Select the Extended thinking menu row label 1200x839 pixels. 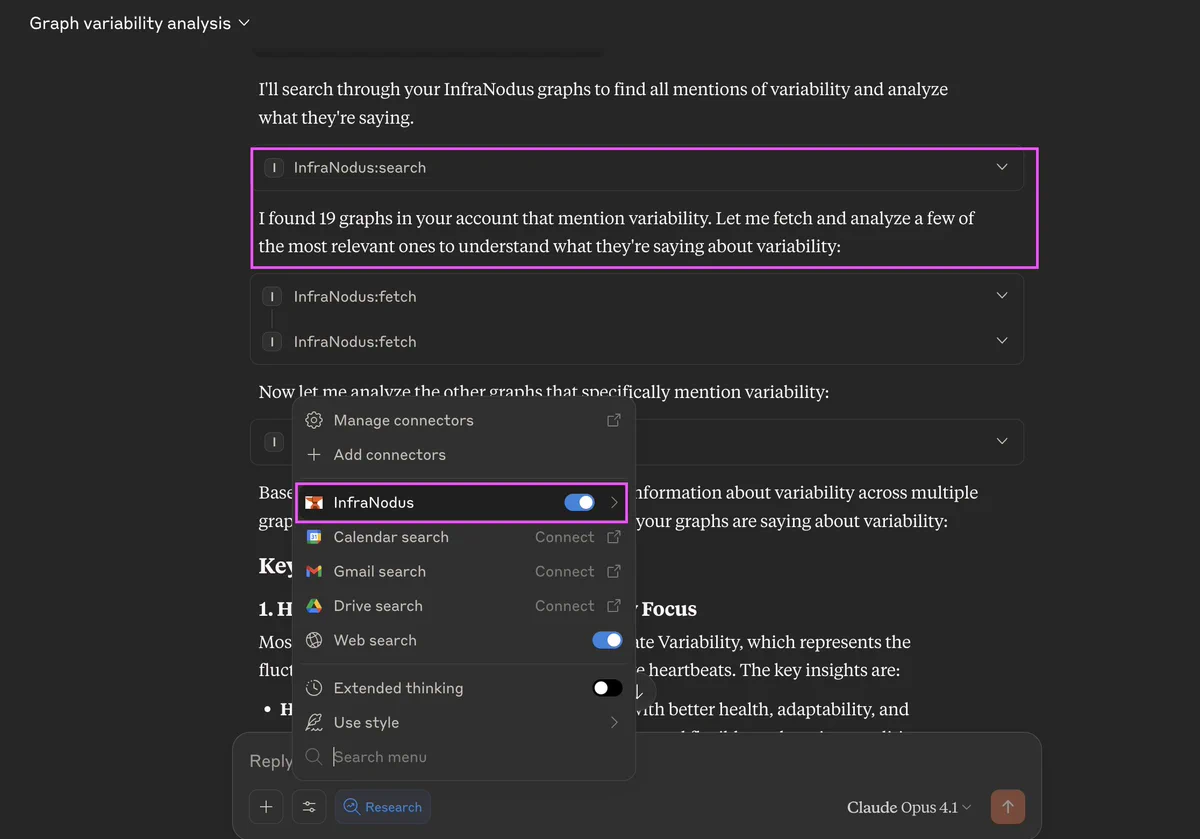pos(398,688)
